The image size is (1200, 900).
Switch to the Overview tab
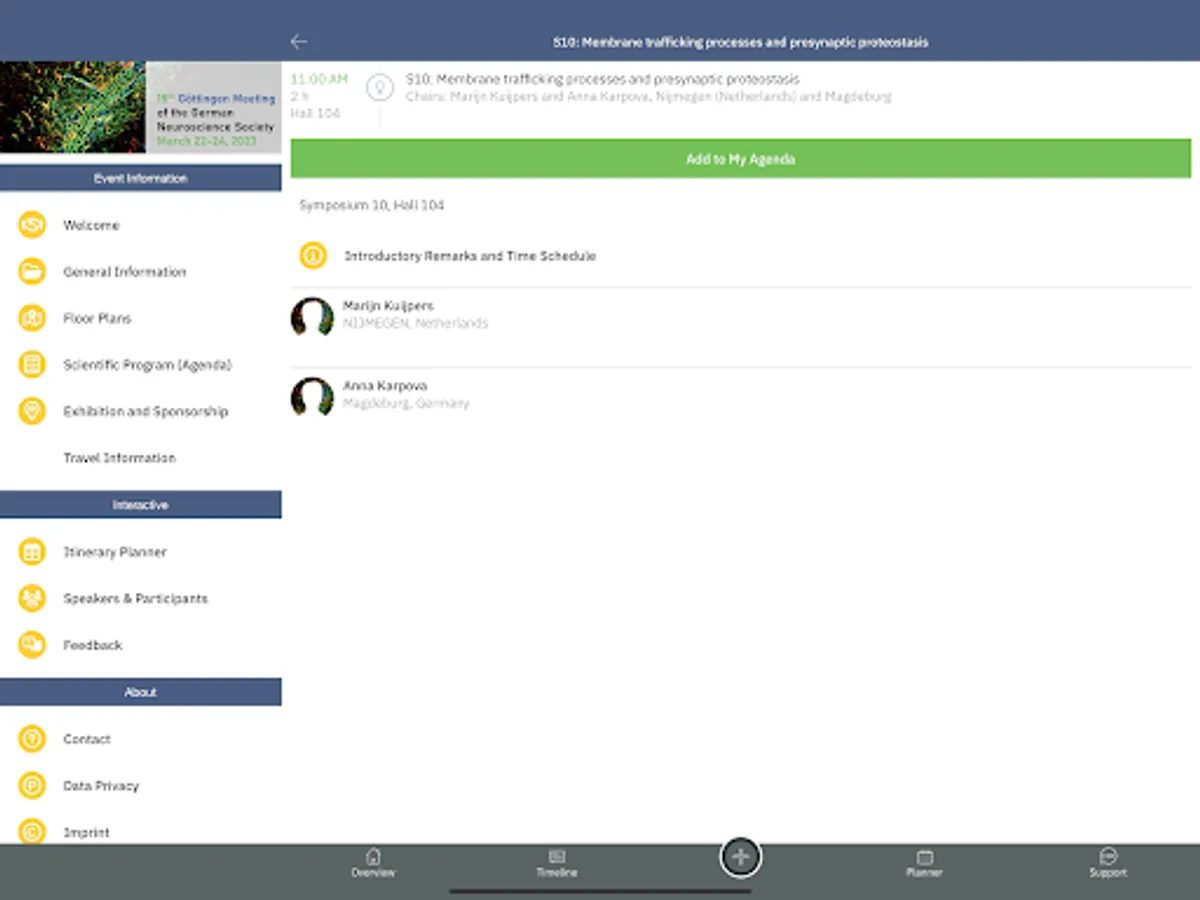click(373, 863)
